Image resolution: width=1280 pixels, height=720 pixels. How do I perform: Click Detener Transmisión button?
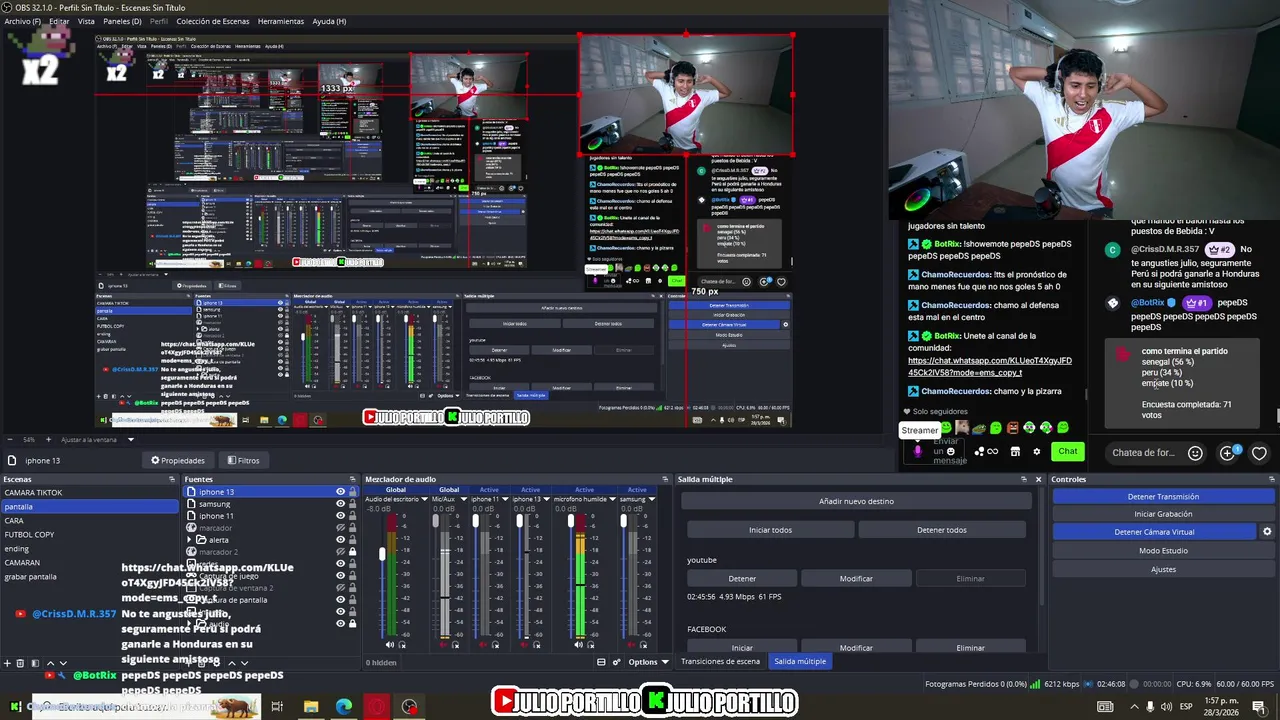[x=1163, y=496]
